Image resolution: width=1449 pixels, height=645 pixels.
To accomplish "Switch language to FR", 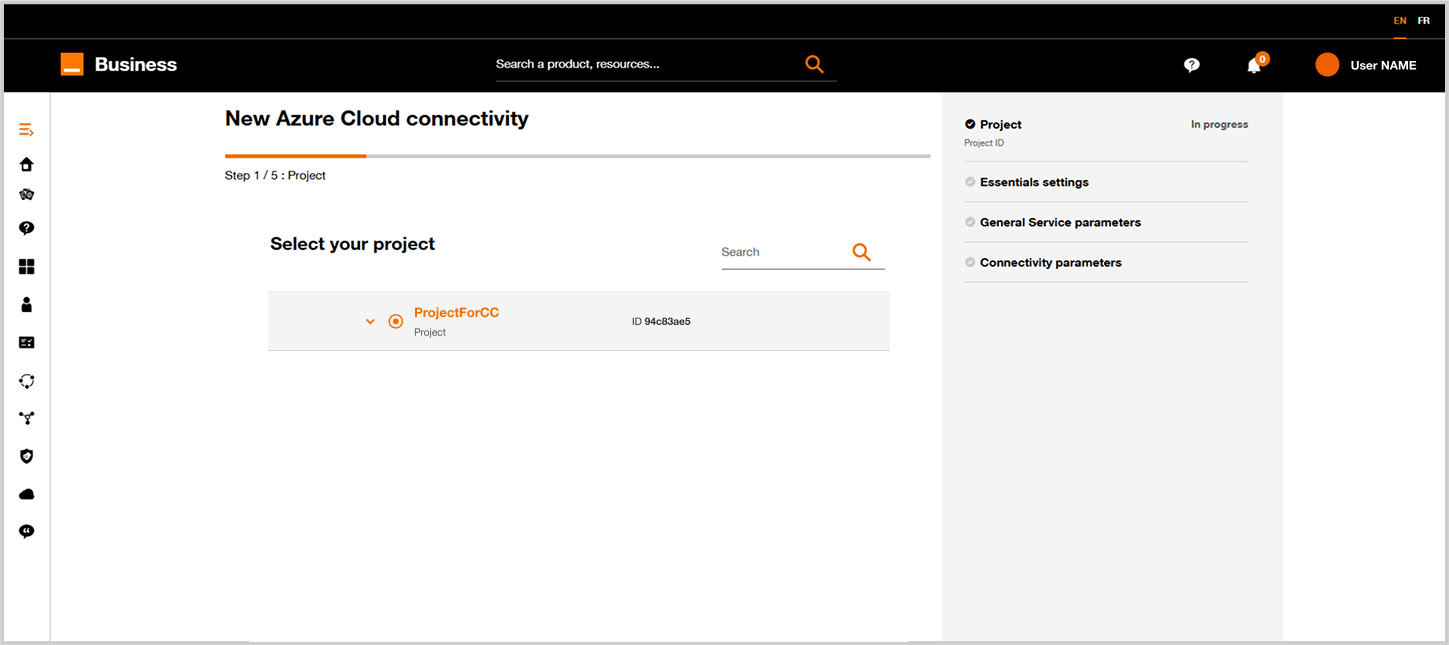I will 1424,21.
